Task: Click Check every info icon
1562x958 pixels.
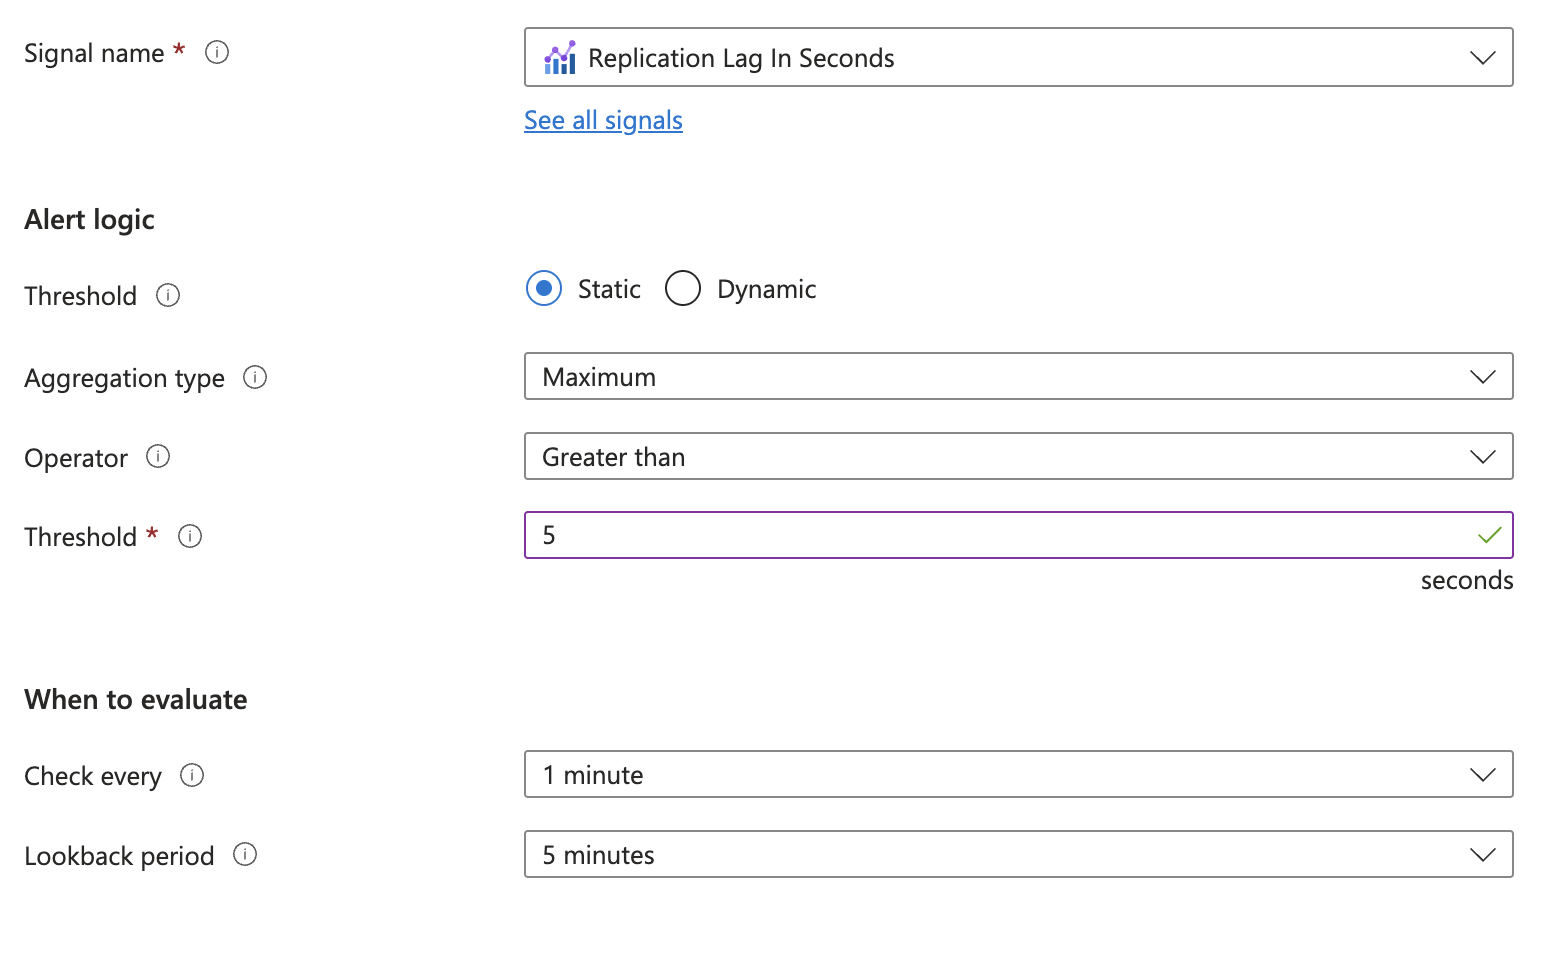Action: pyautogui.click(x=192, y=775)
